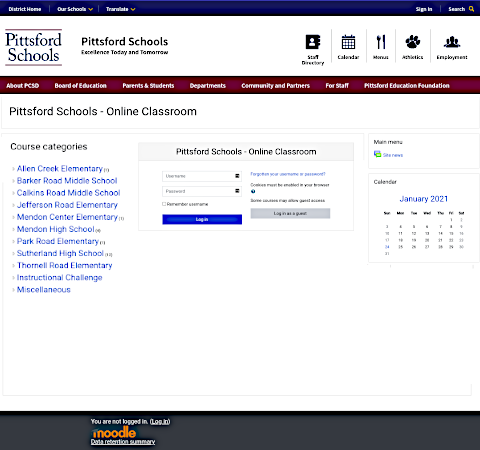Expand Jefferson Road Elementary arrow
This screenshot has height=450, width=480.
coord(13,205)
